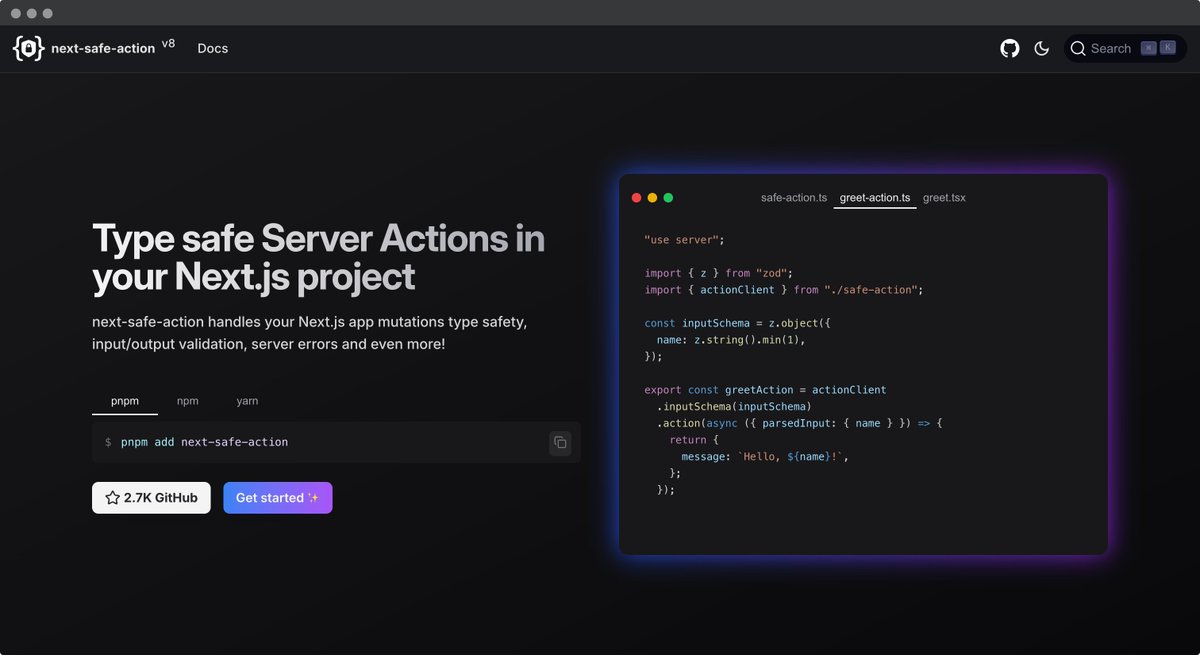Click the 2.7K GitHub stars button
Image resolution: width=1200 pixels, height=655 pixels.
(151, 497)
